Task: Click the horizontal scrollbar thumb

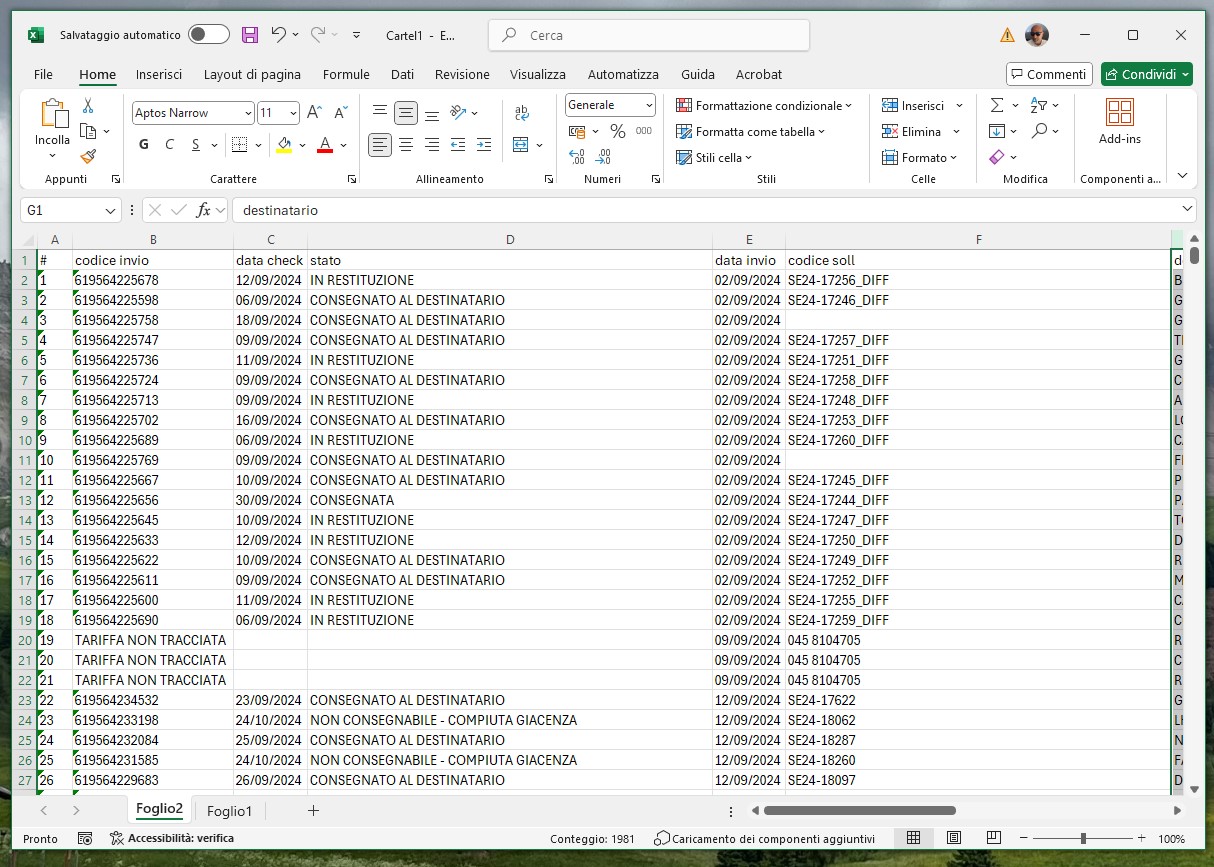Action: coord(858,810)
